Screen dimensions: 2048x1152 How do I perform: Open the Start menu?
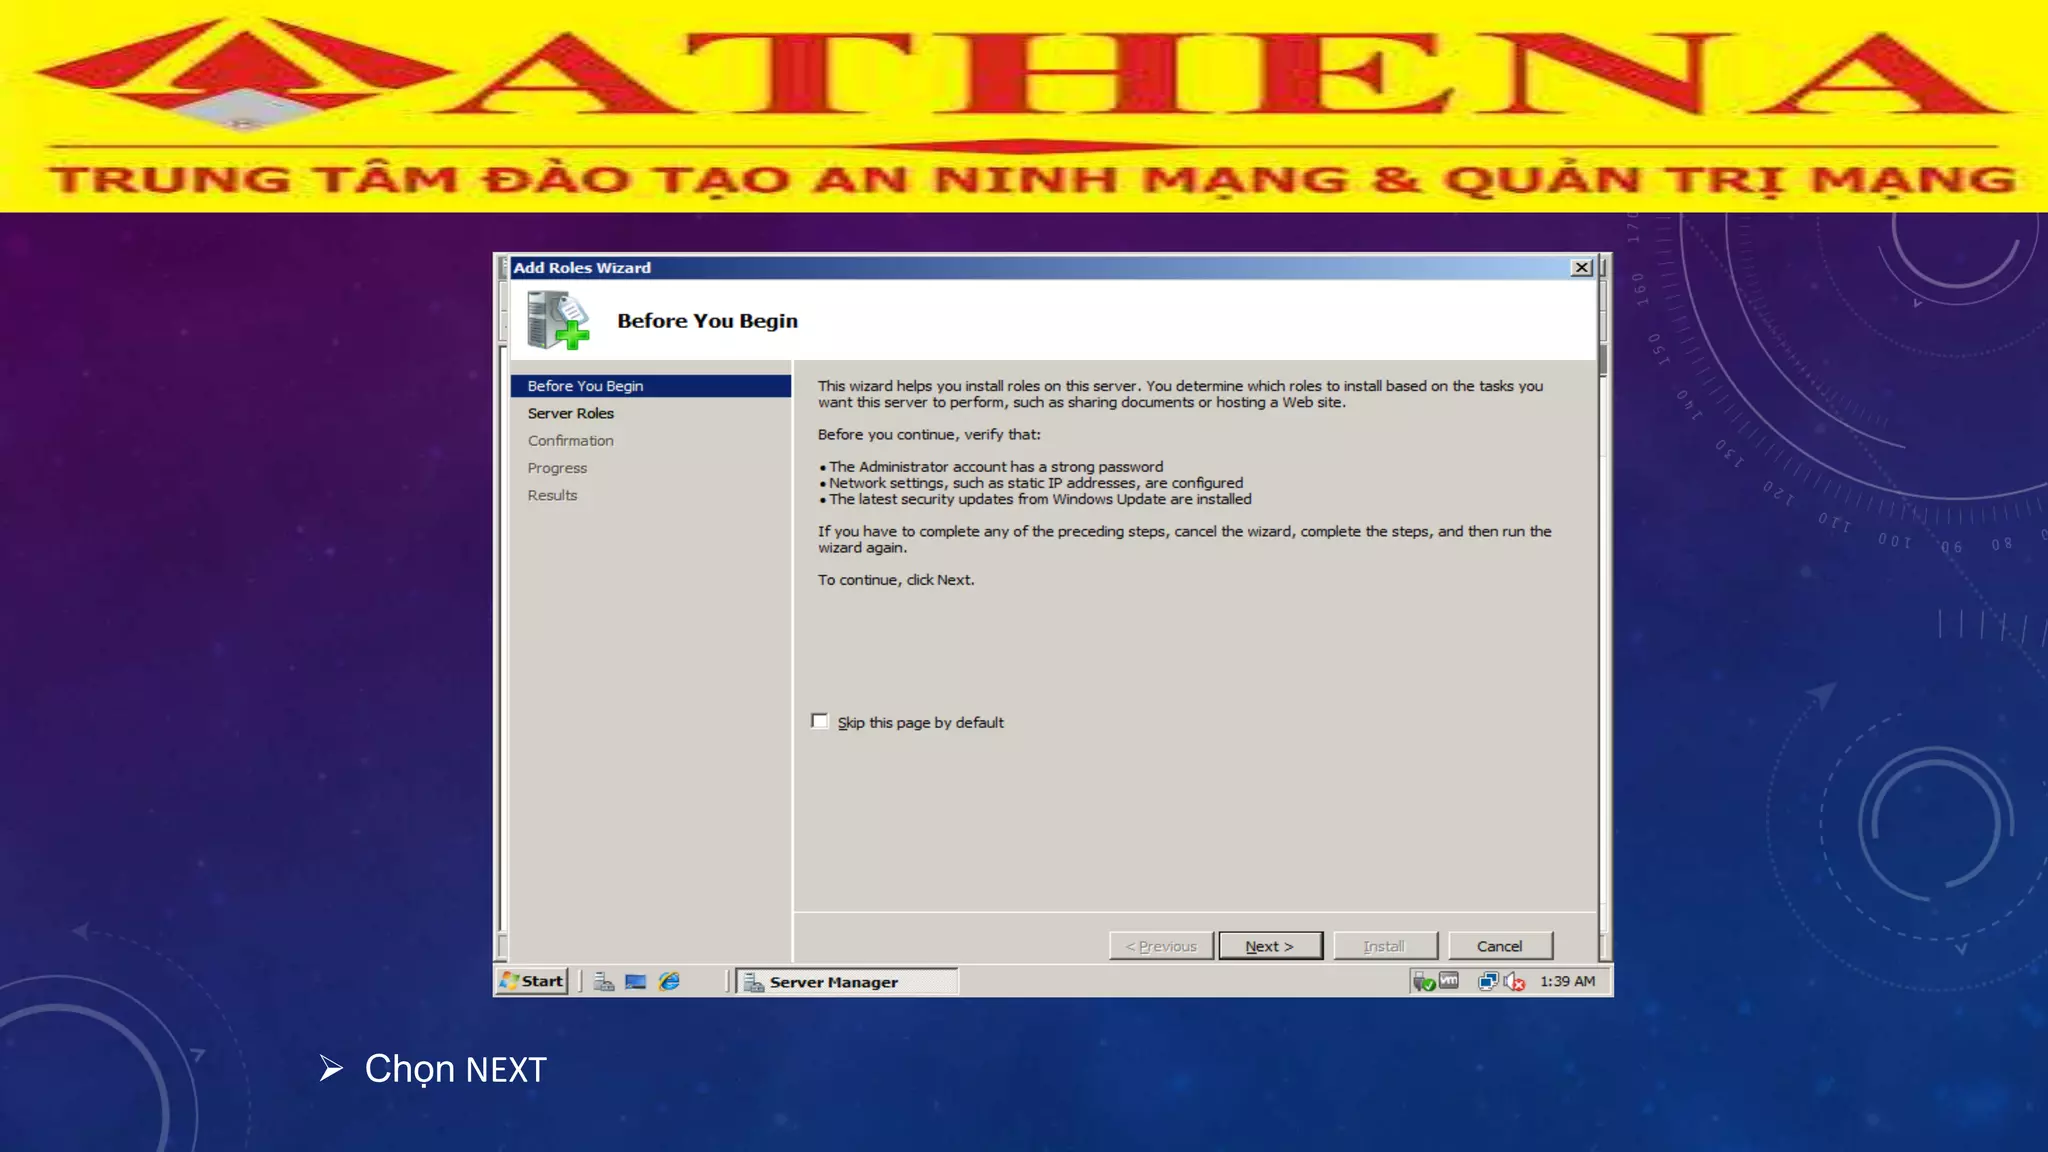533,981
